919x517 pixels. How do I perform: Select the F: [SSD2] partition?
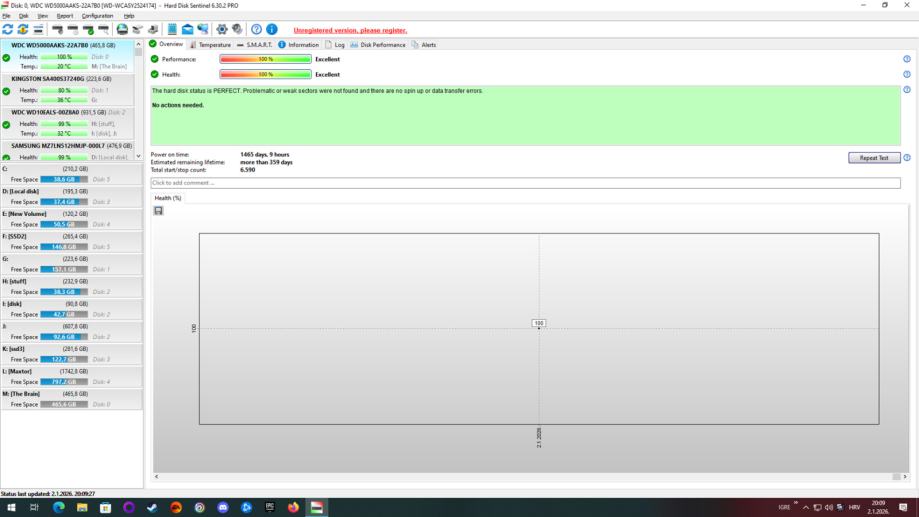click(71, 242)
